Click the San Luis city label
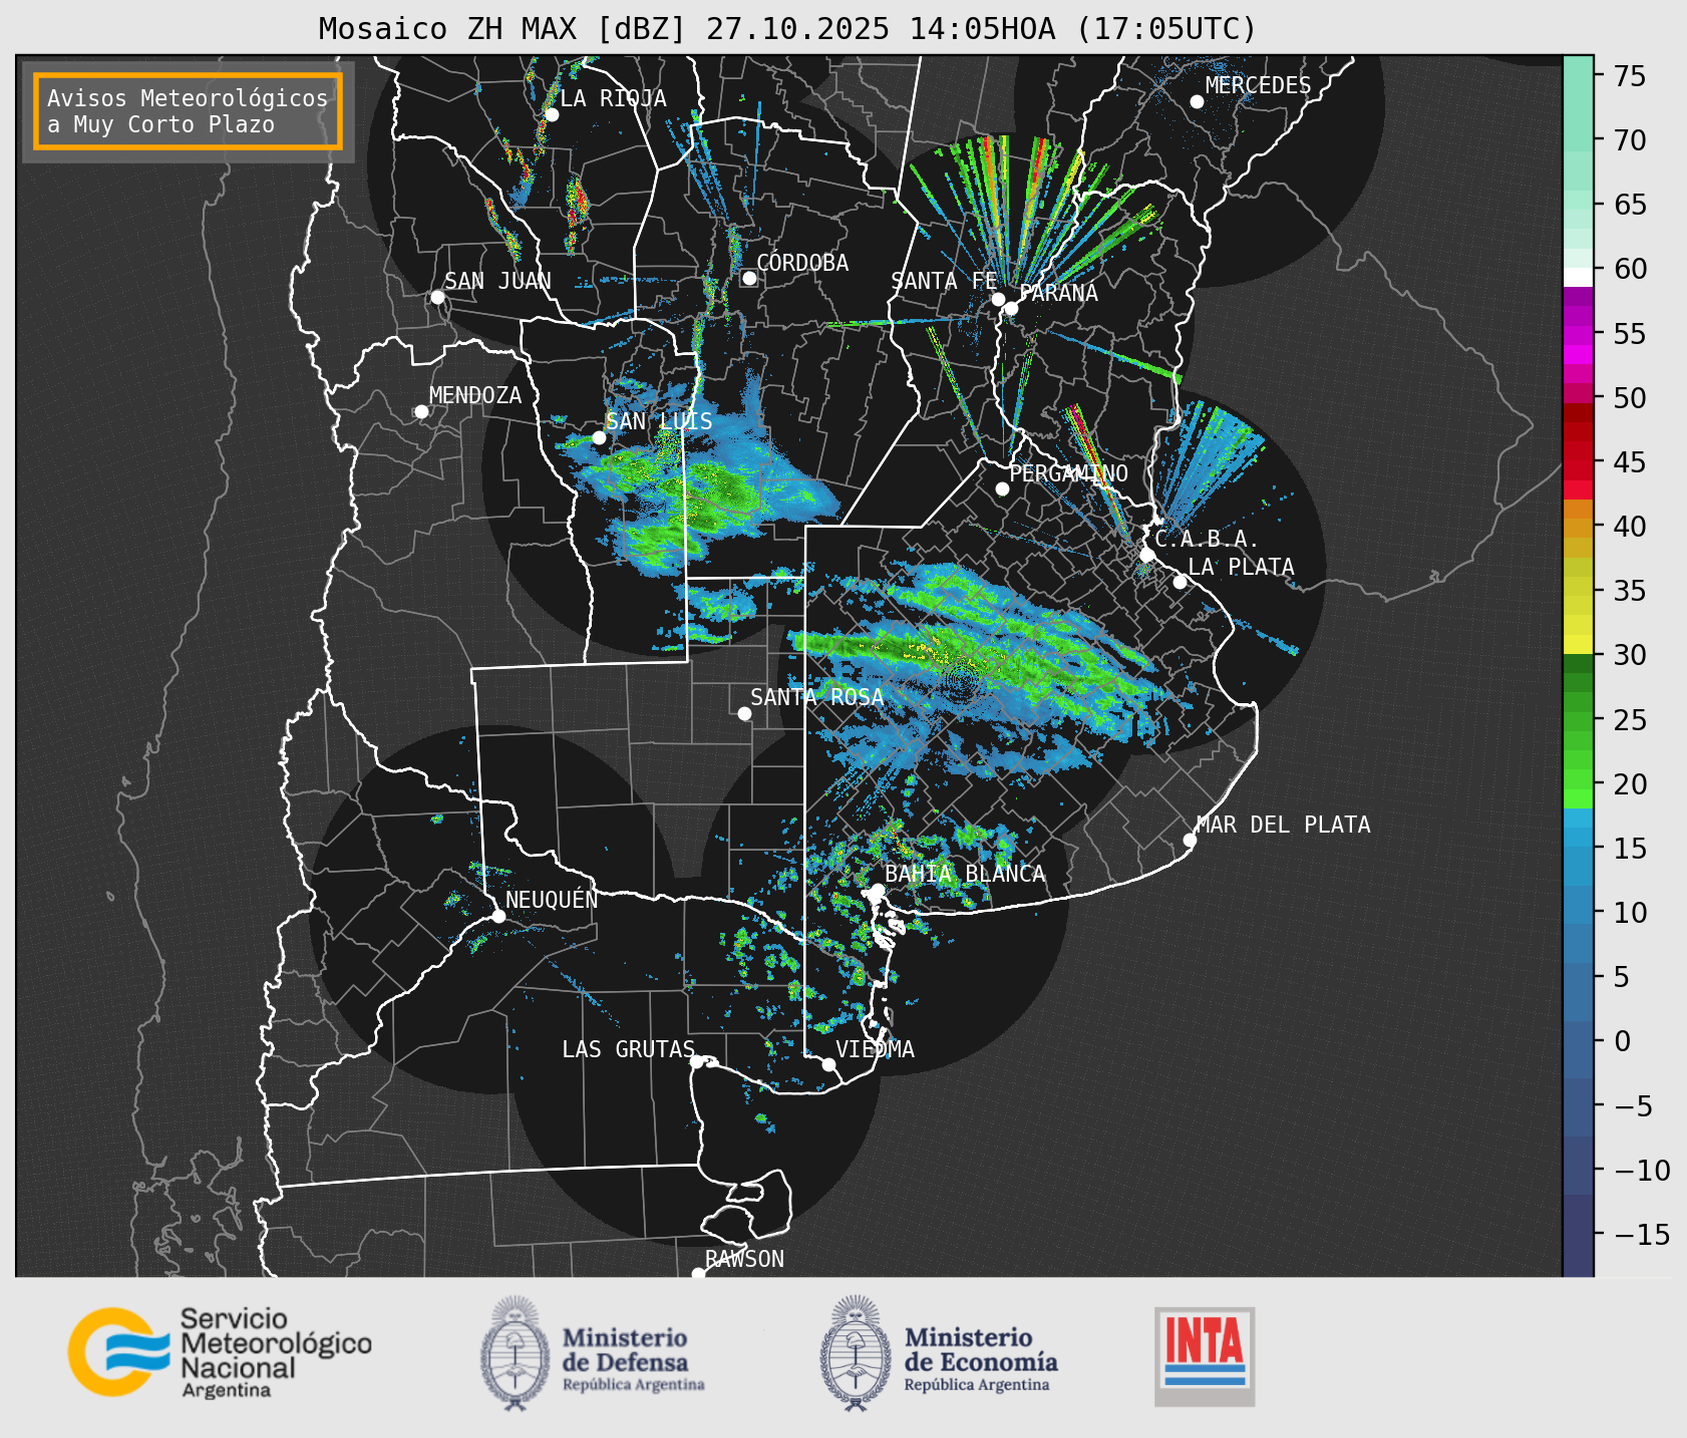The width and height of the screenshot is (1687, 1438). [659, 421]
